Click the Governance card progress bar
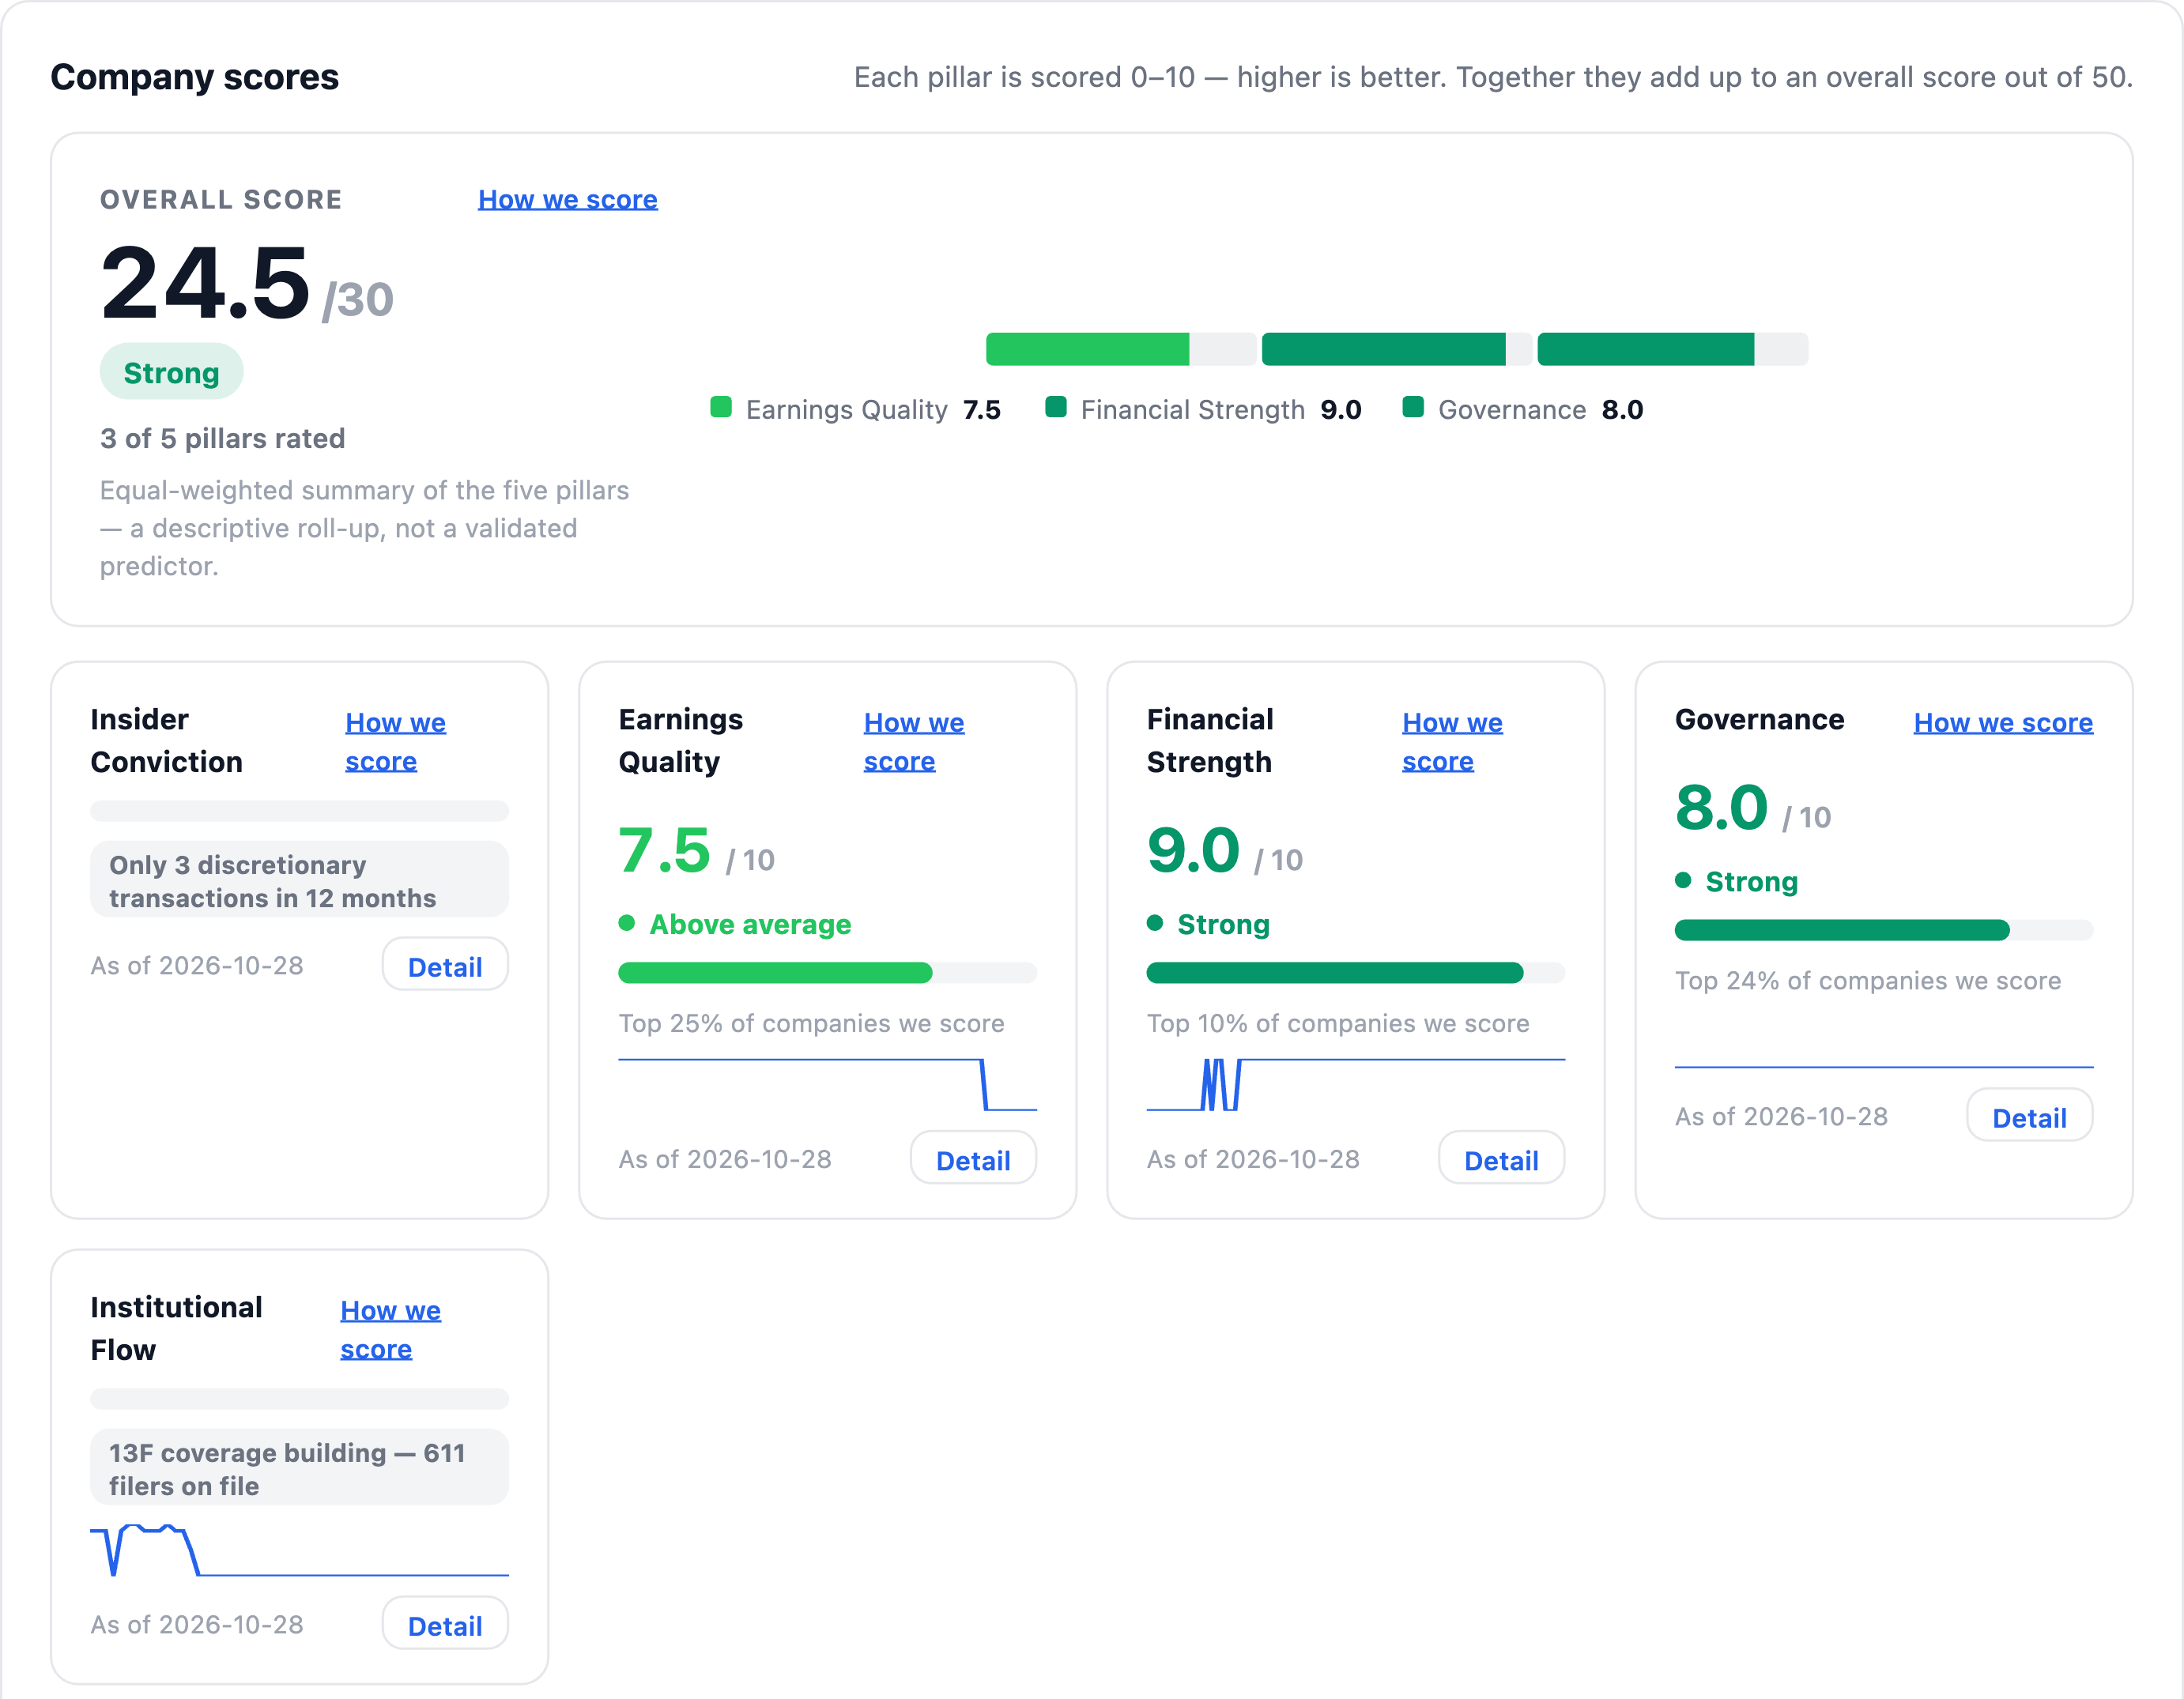This screenshot has width=2184, height=1699. tap(1883, 930)
